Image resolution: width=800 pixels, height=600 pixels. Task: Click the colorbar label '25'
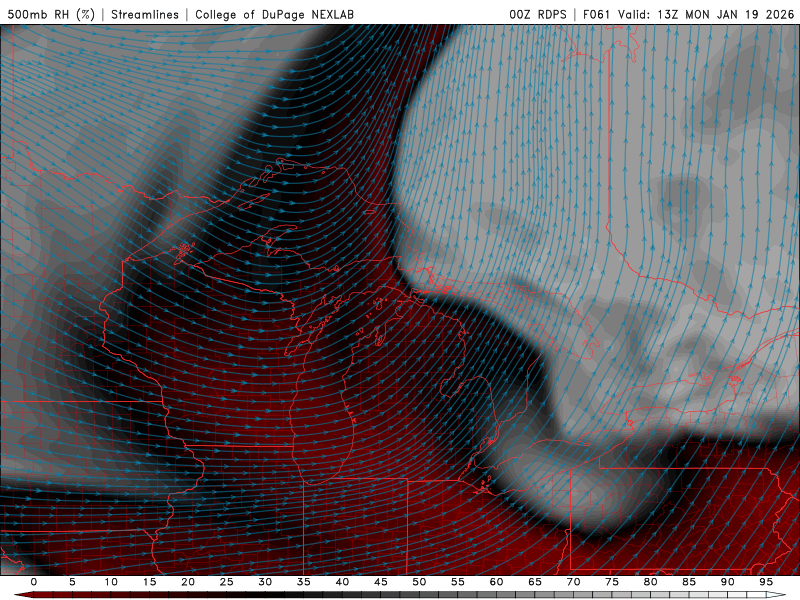[227, 582]
